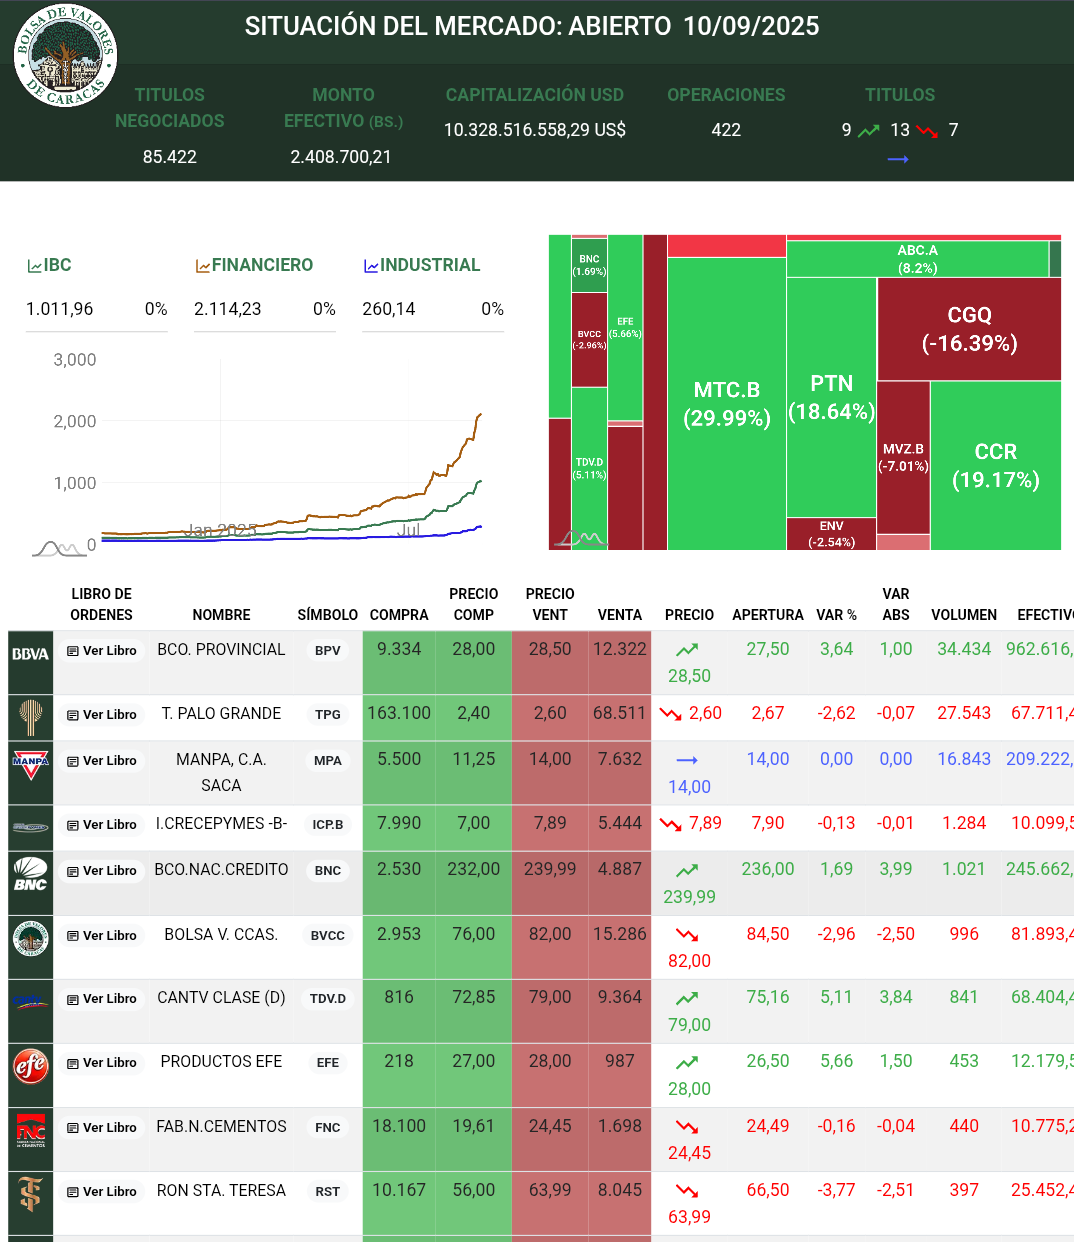Click the IBC value 1.011,96
The height and width of the screenshot is (1242, 1074).
(60, 309)
